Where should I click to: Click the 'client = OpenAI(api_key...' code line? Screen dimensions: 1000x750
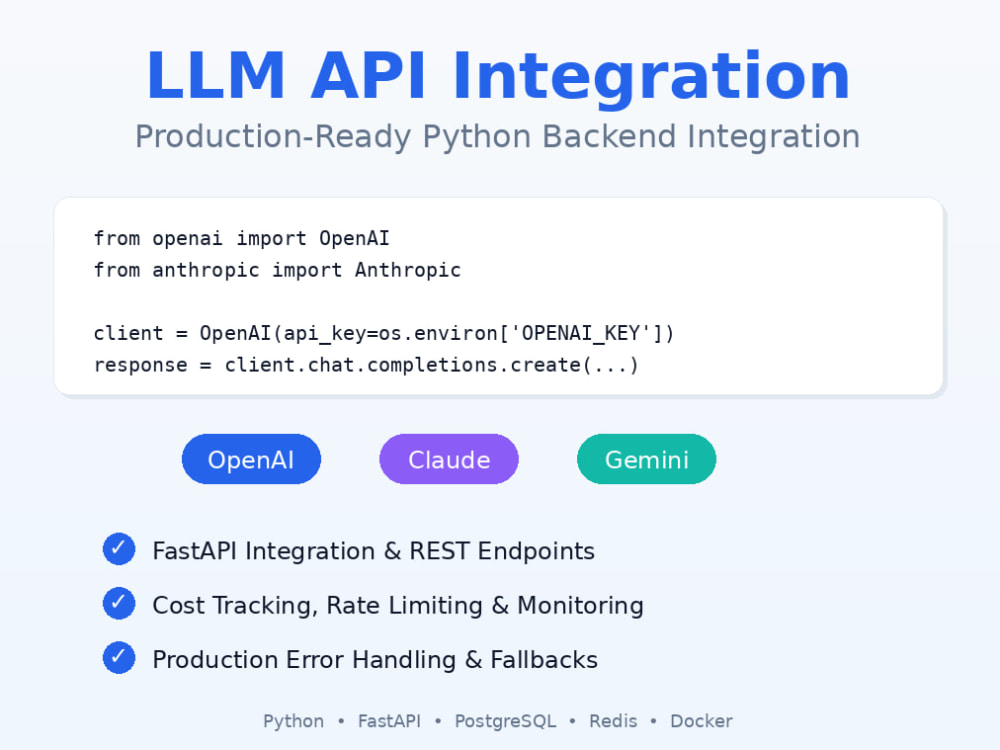pos(384,334)
